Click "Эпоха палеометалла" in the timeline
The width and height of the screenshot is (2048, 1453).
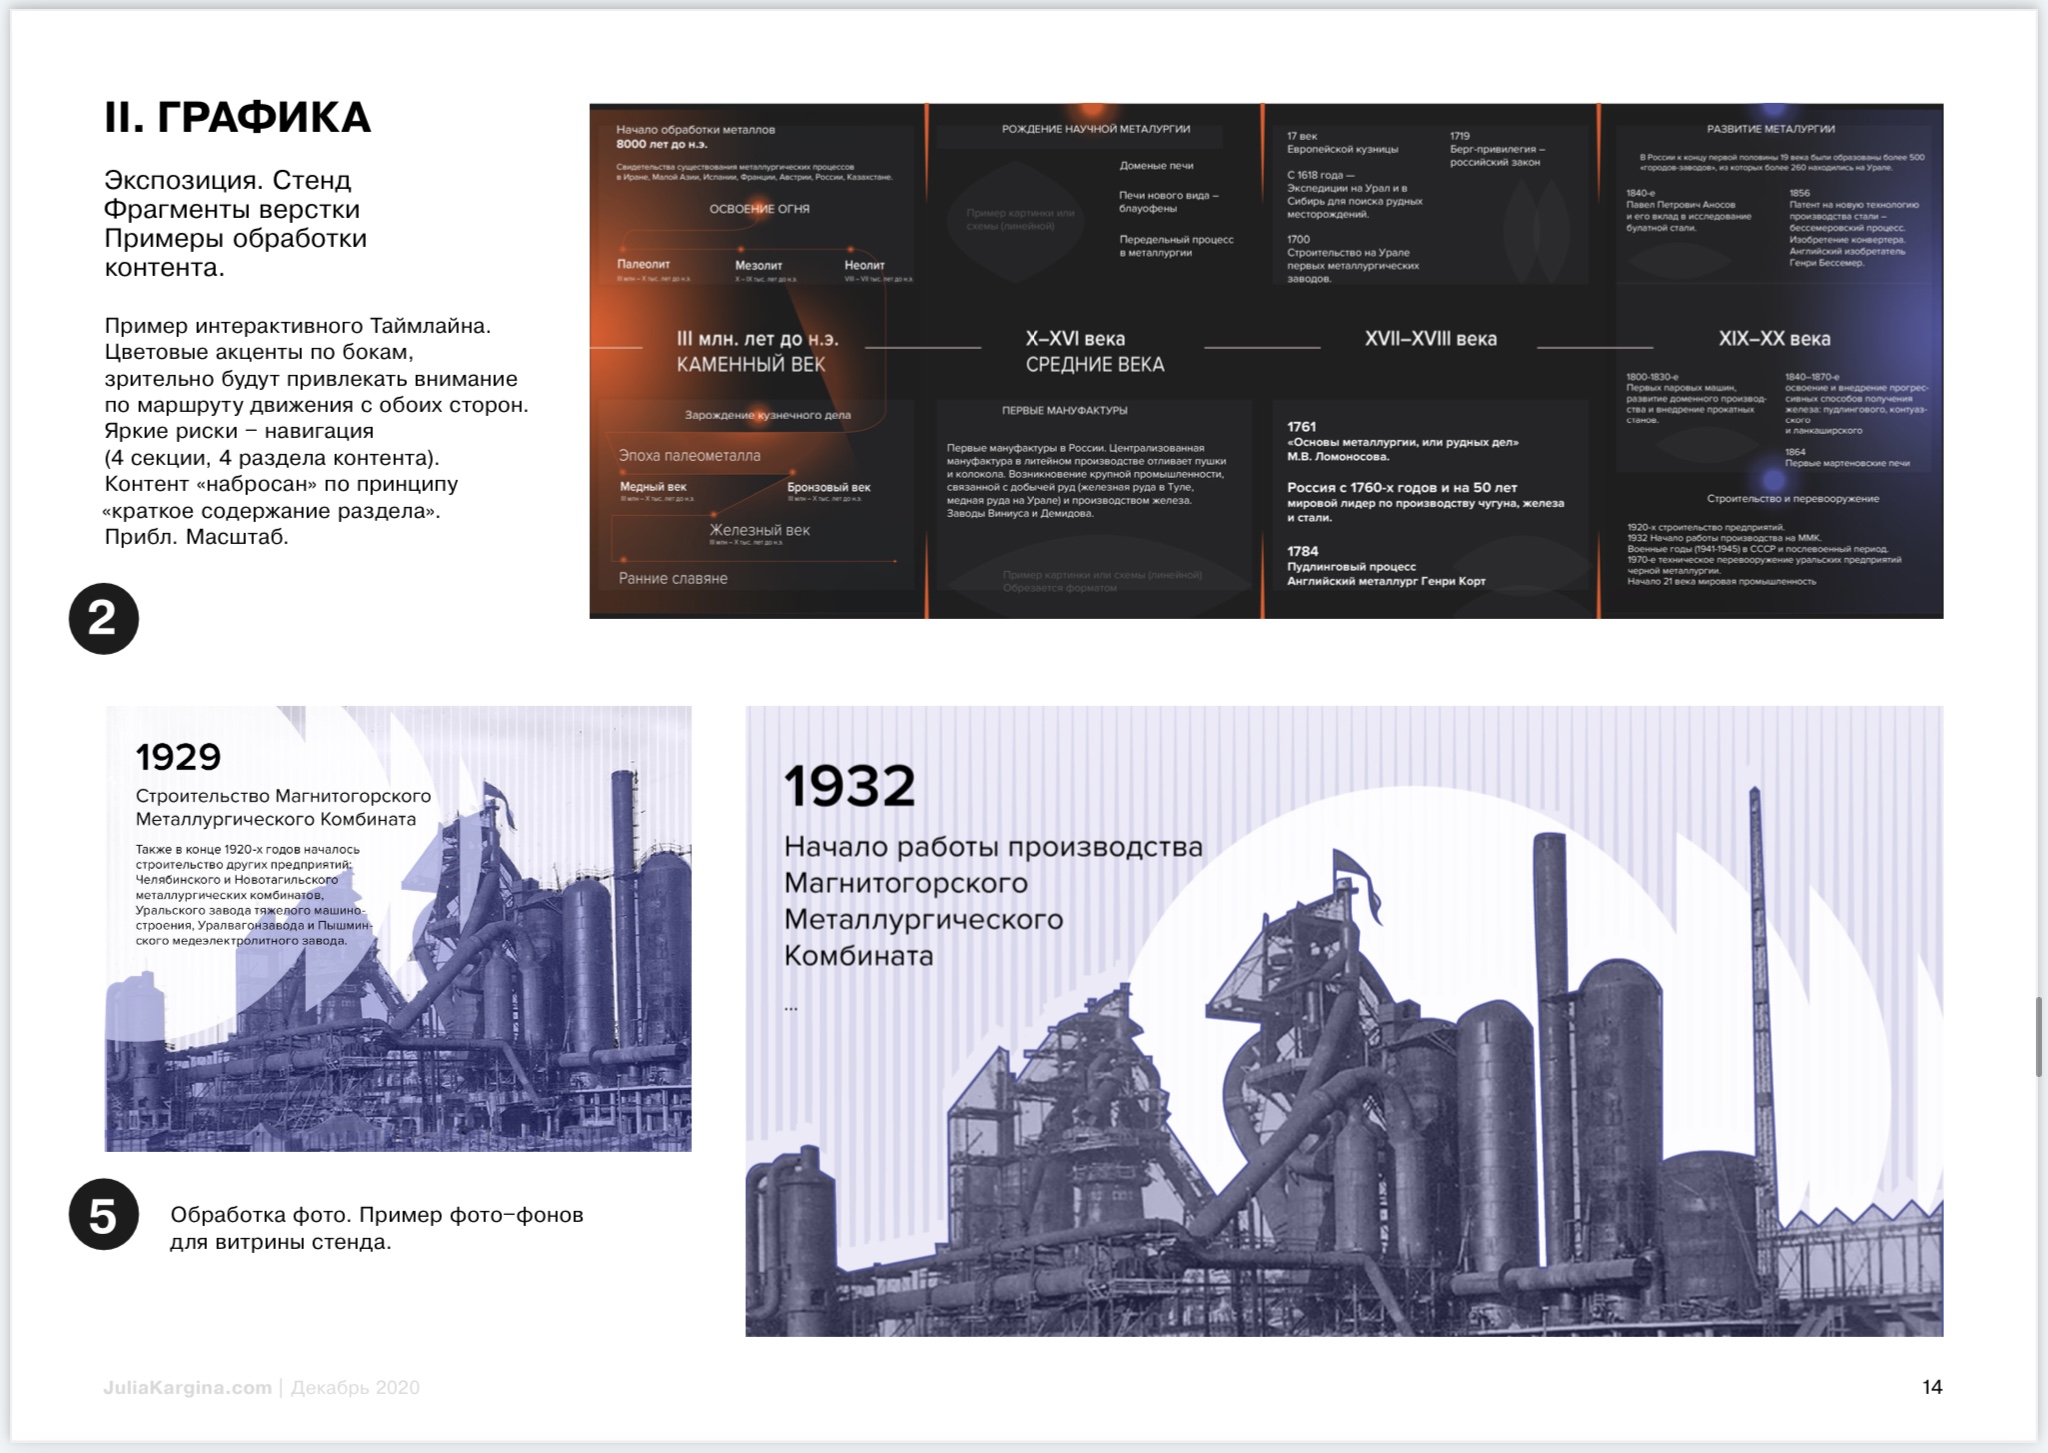point(689,456)
